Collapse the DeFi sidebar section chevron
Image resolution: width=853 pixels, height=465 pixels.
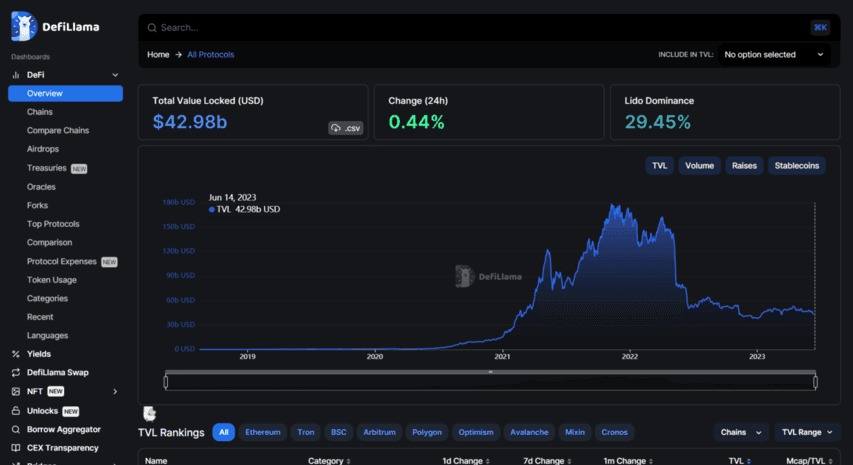point(115,75)
